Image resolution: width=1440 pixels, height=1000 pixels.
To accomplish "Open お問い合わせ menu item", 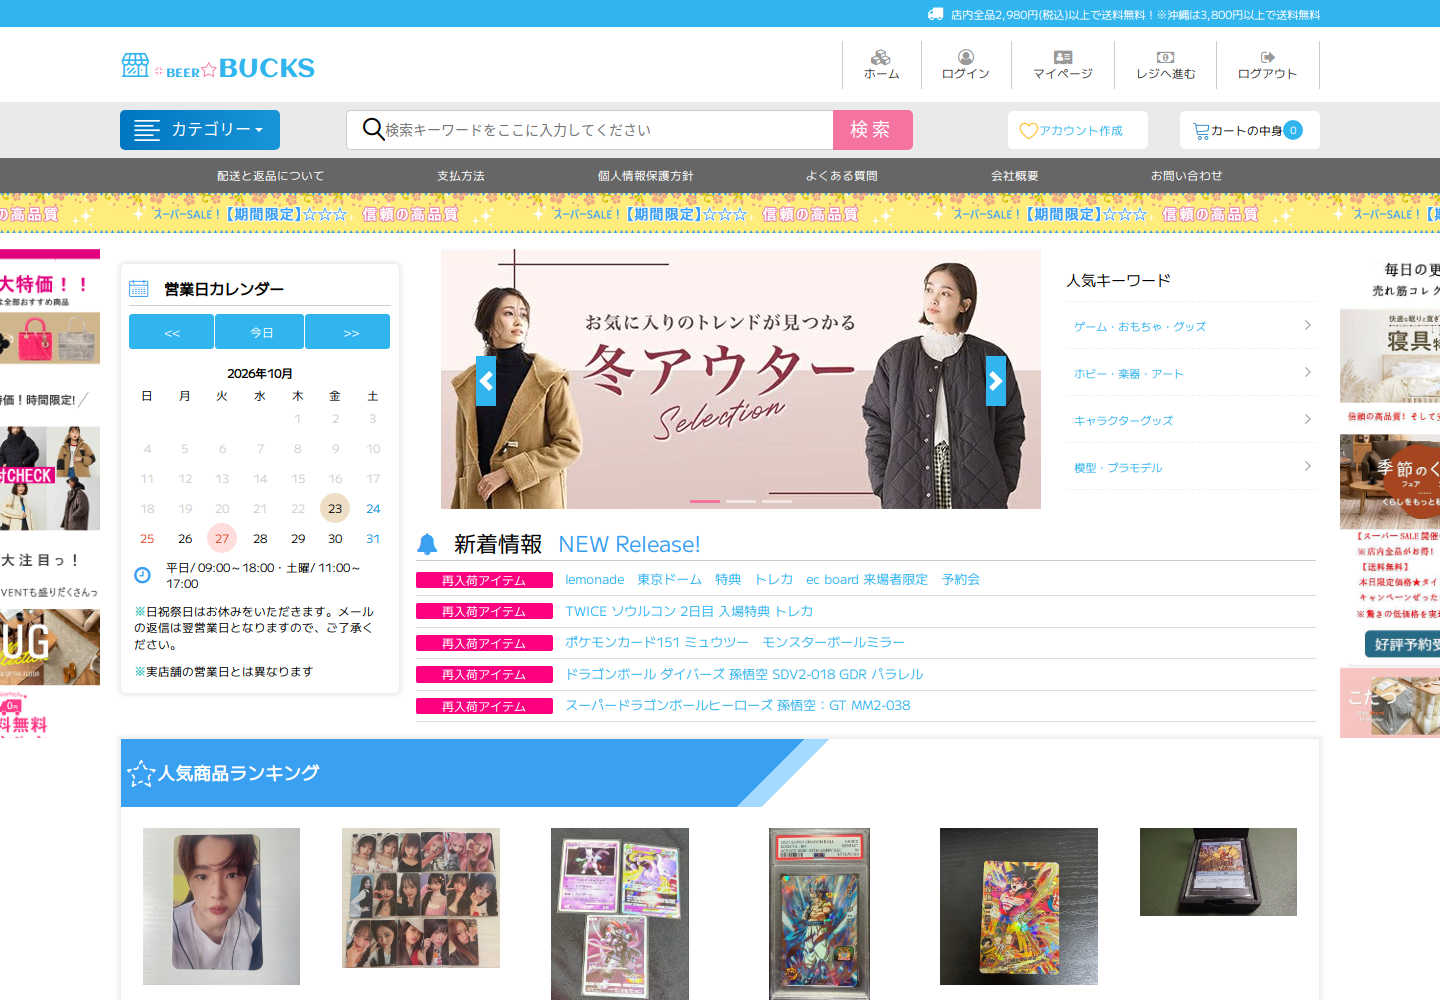I will 1187,176.
